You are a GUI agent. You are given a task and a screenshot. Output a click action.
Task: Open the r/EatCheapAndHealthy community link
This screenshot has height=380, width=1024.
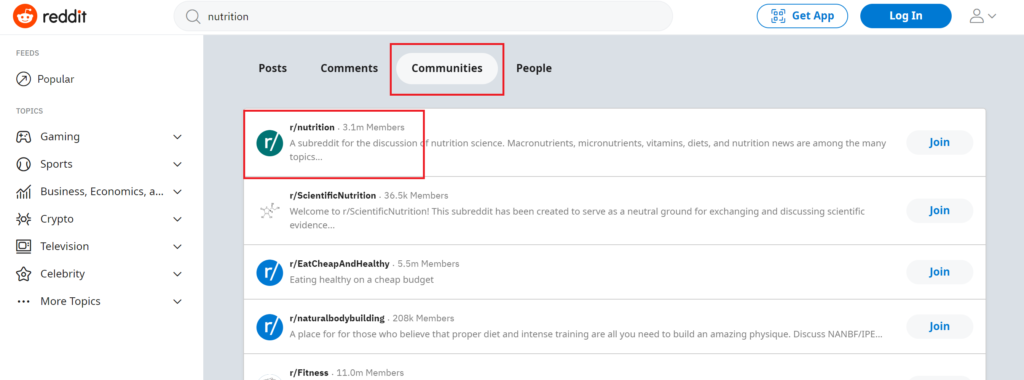[x=339, y=264]
